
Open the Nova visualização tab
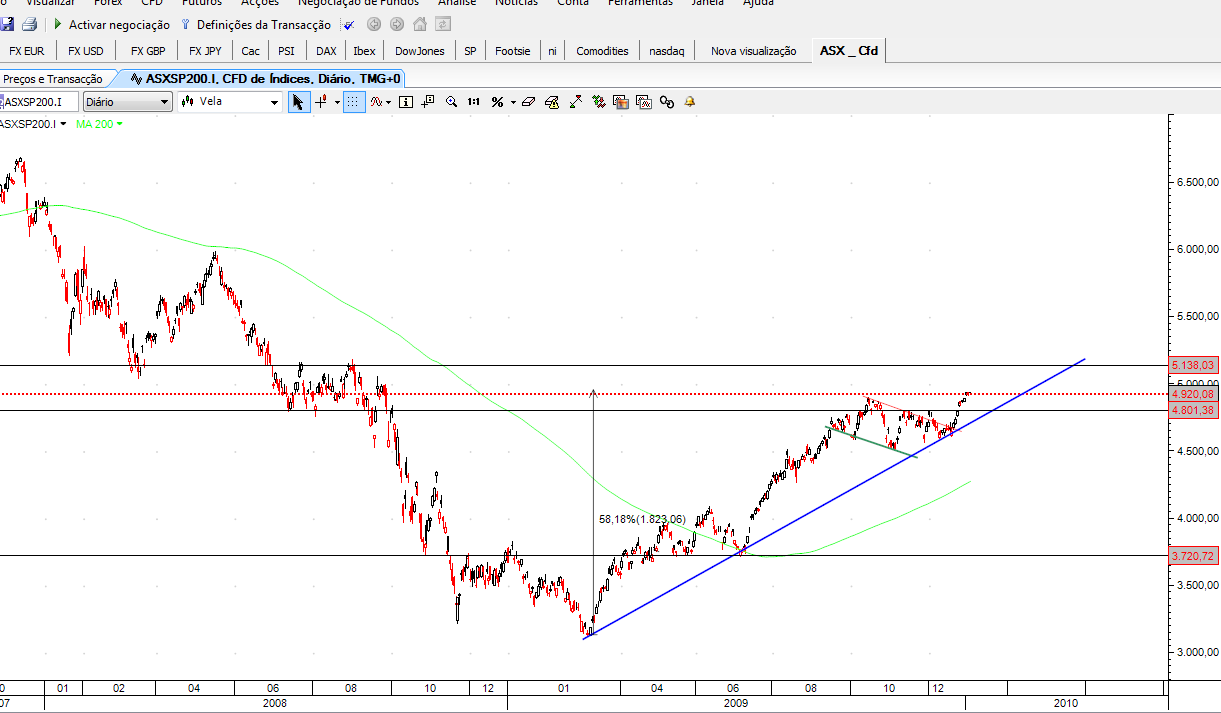click(754, 51)
